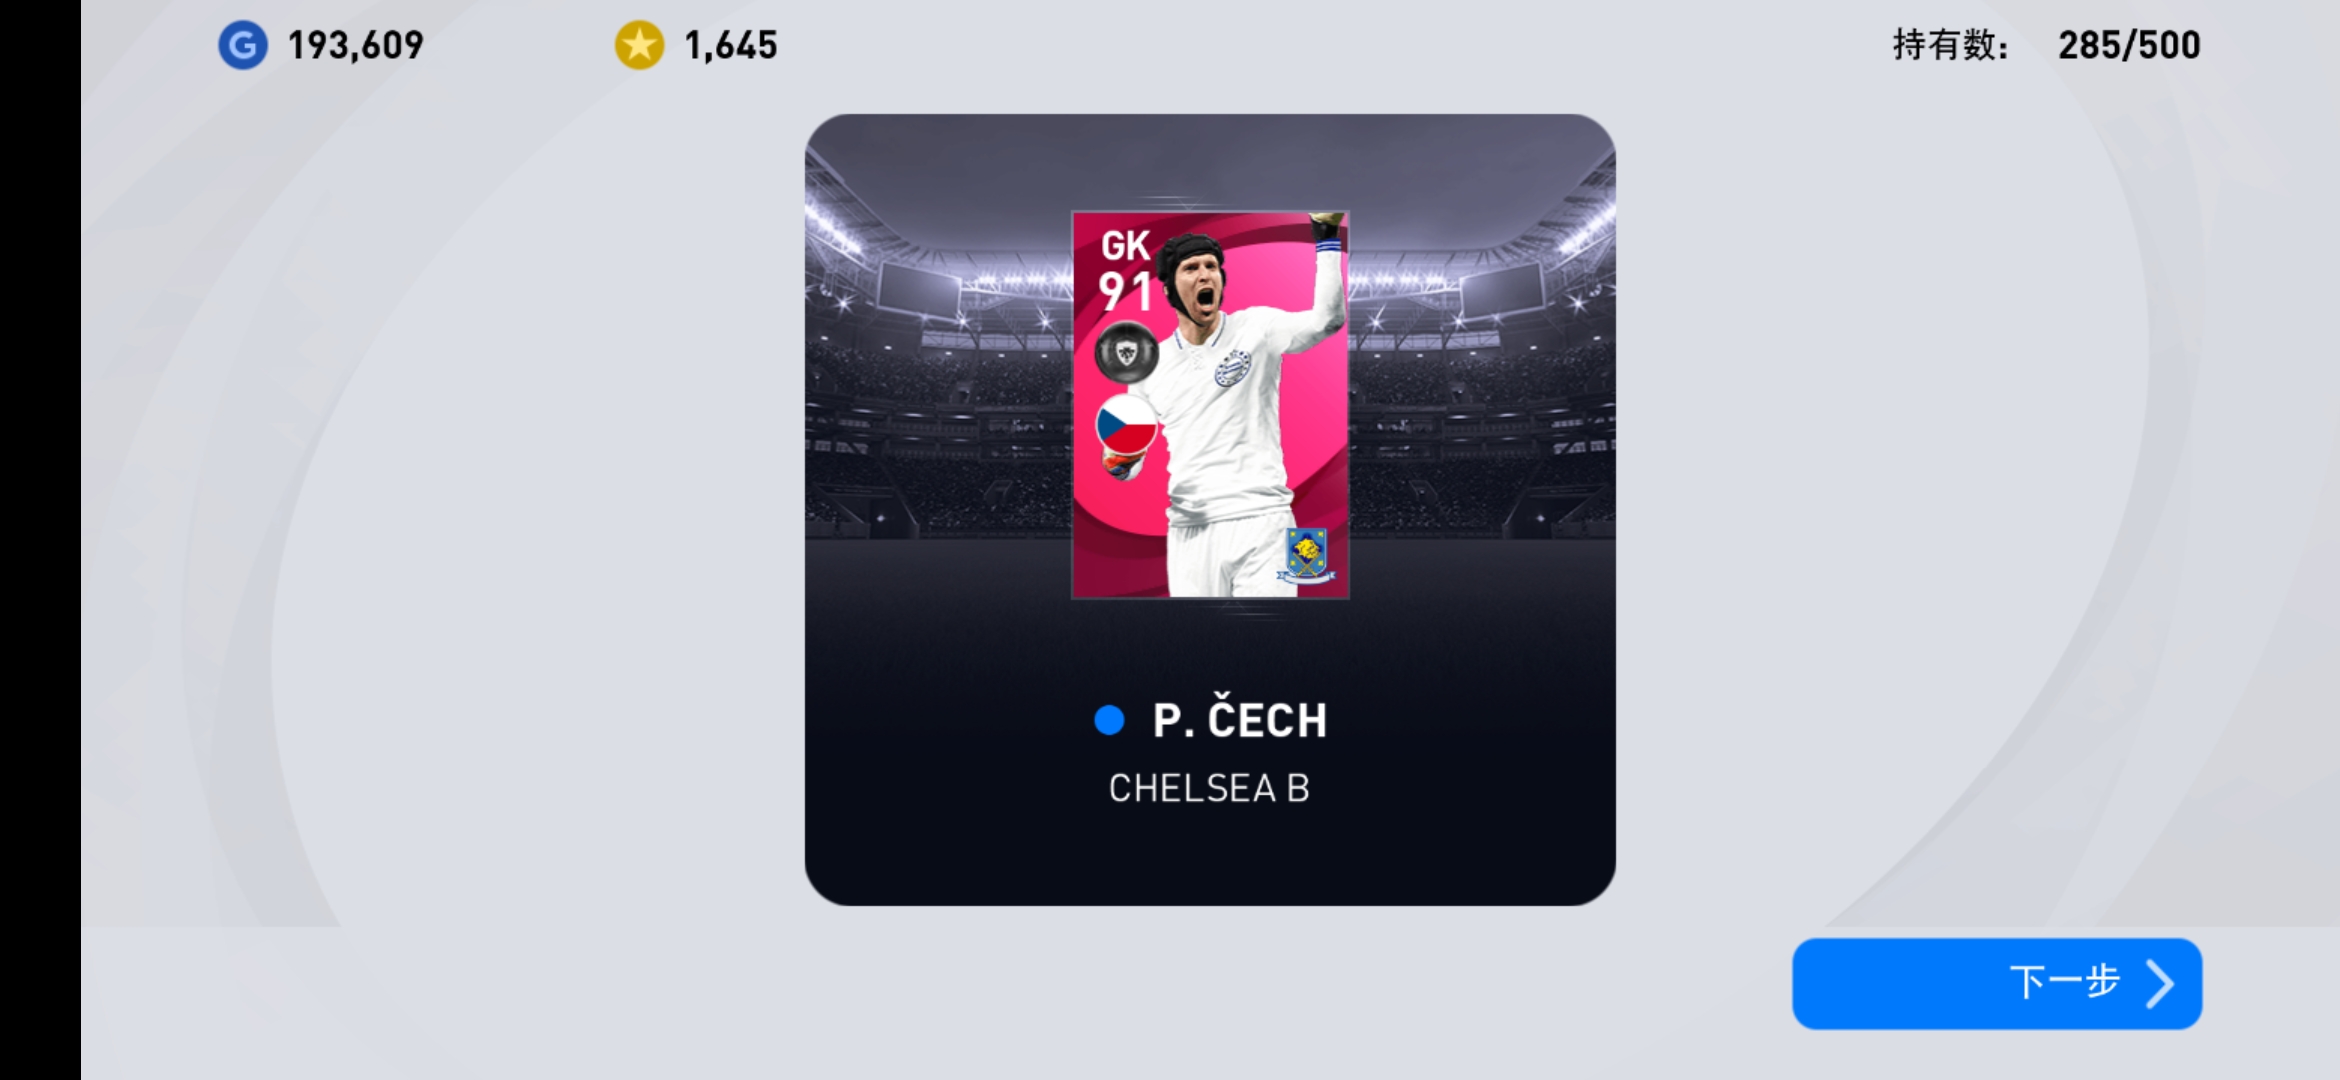Open the P. Čech player card image
Screen dimensions: 2340x1080
pos(1210,404)
